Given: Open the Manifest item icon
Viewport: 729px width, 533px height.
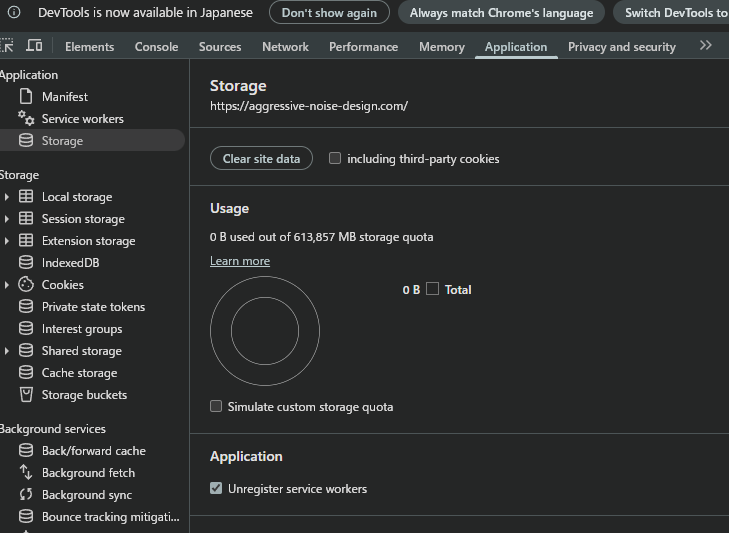Looking at the screenshot, I should (26, 97).
